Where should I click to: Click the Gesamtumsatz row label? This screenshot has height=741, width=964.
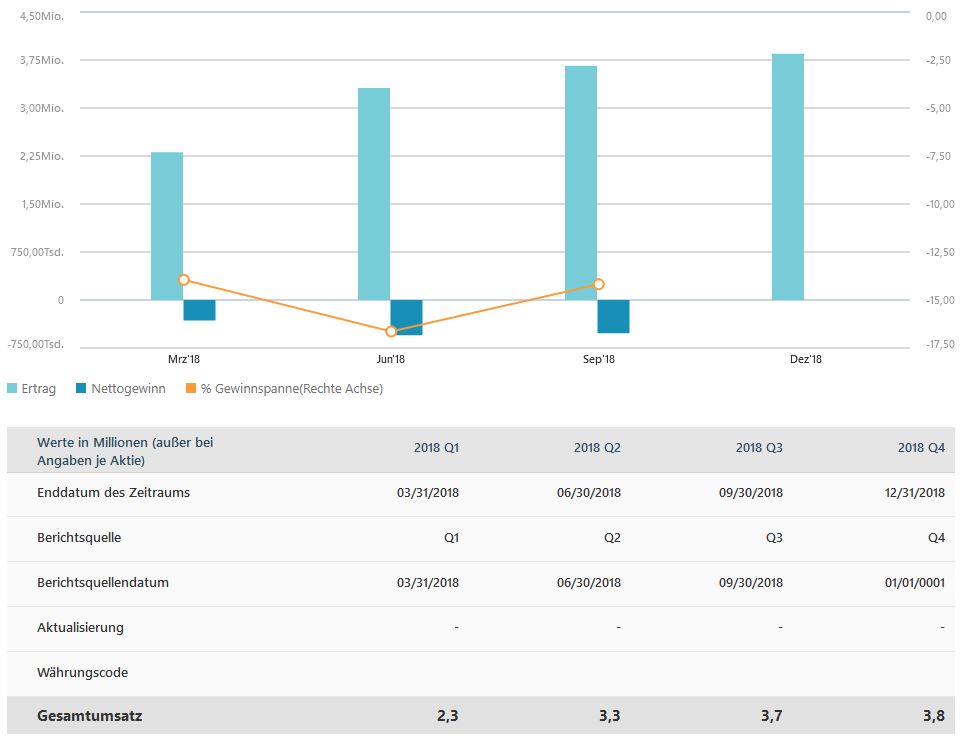click(x=89, y=716)
